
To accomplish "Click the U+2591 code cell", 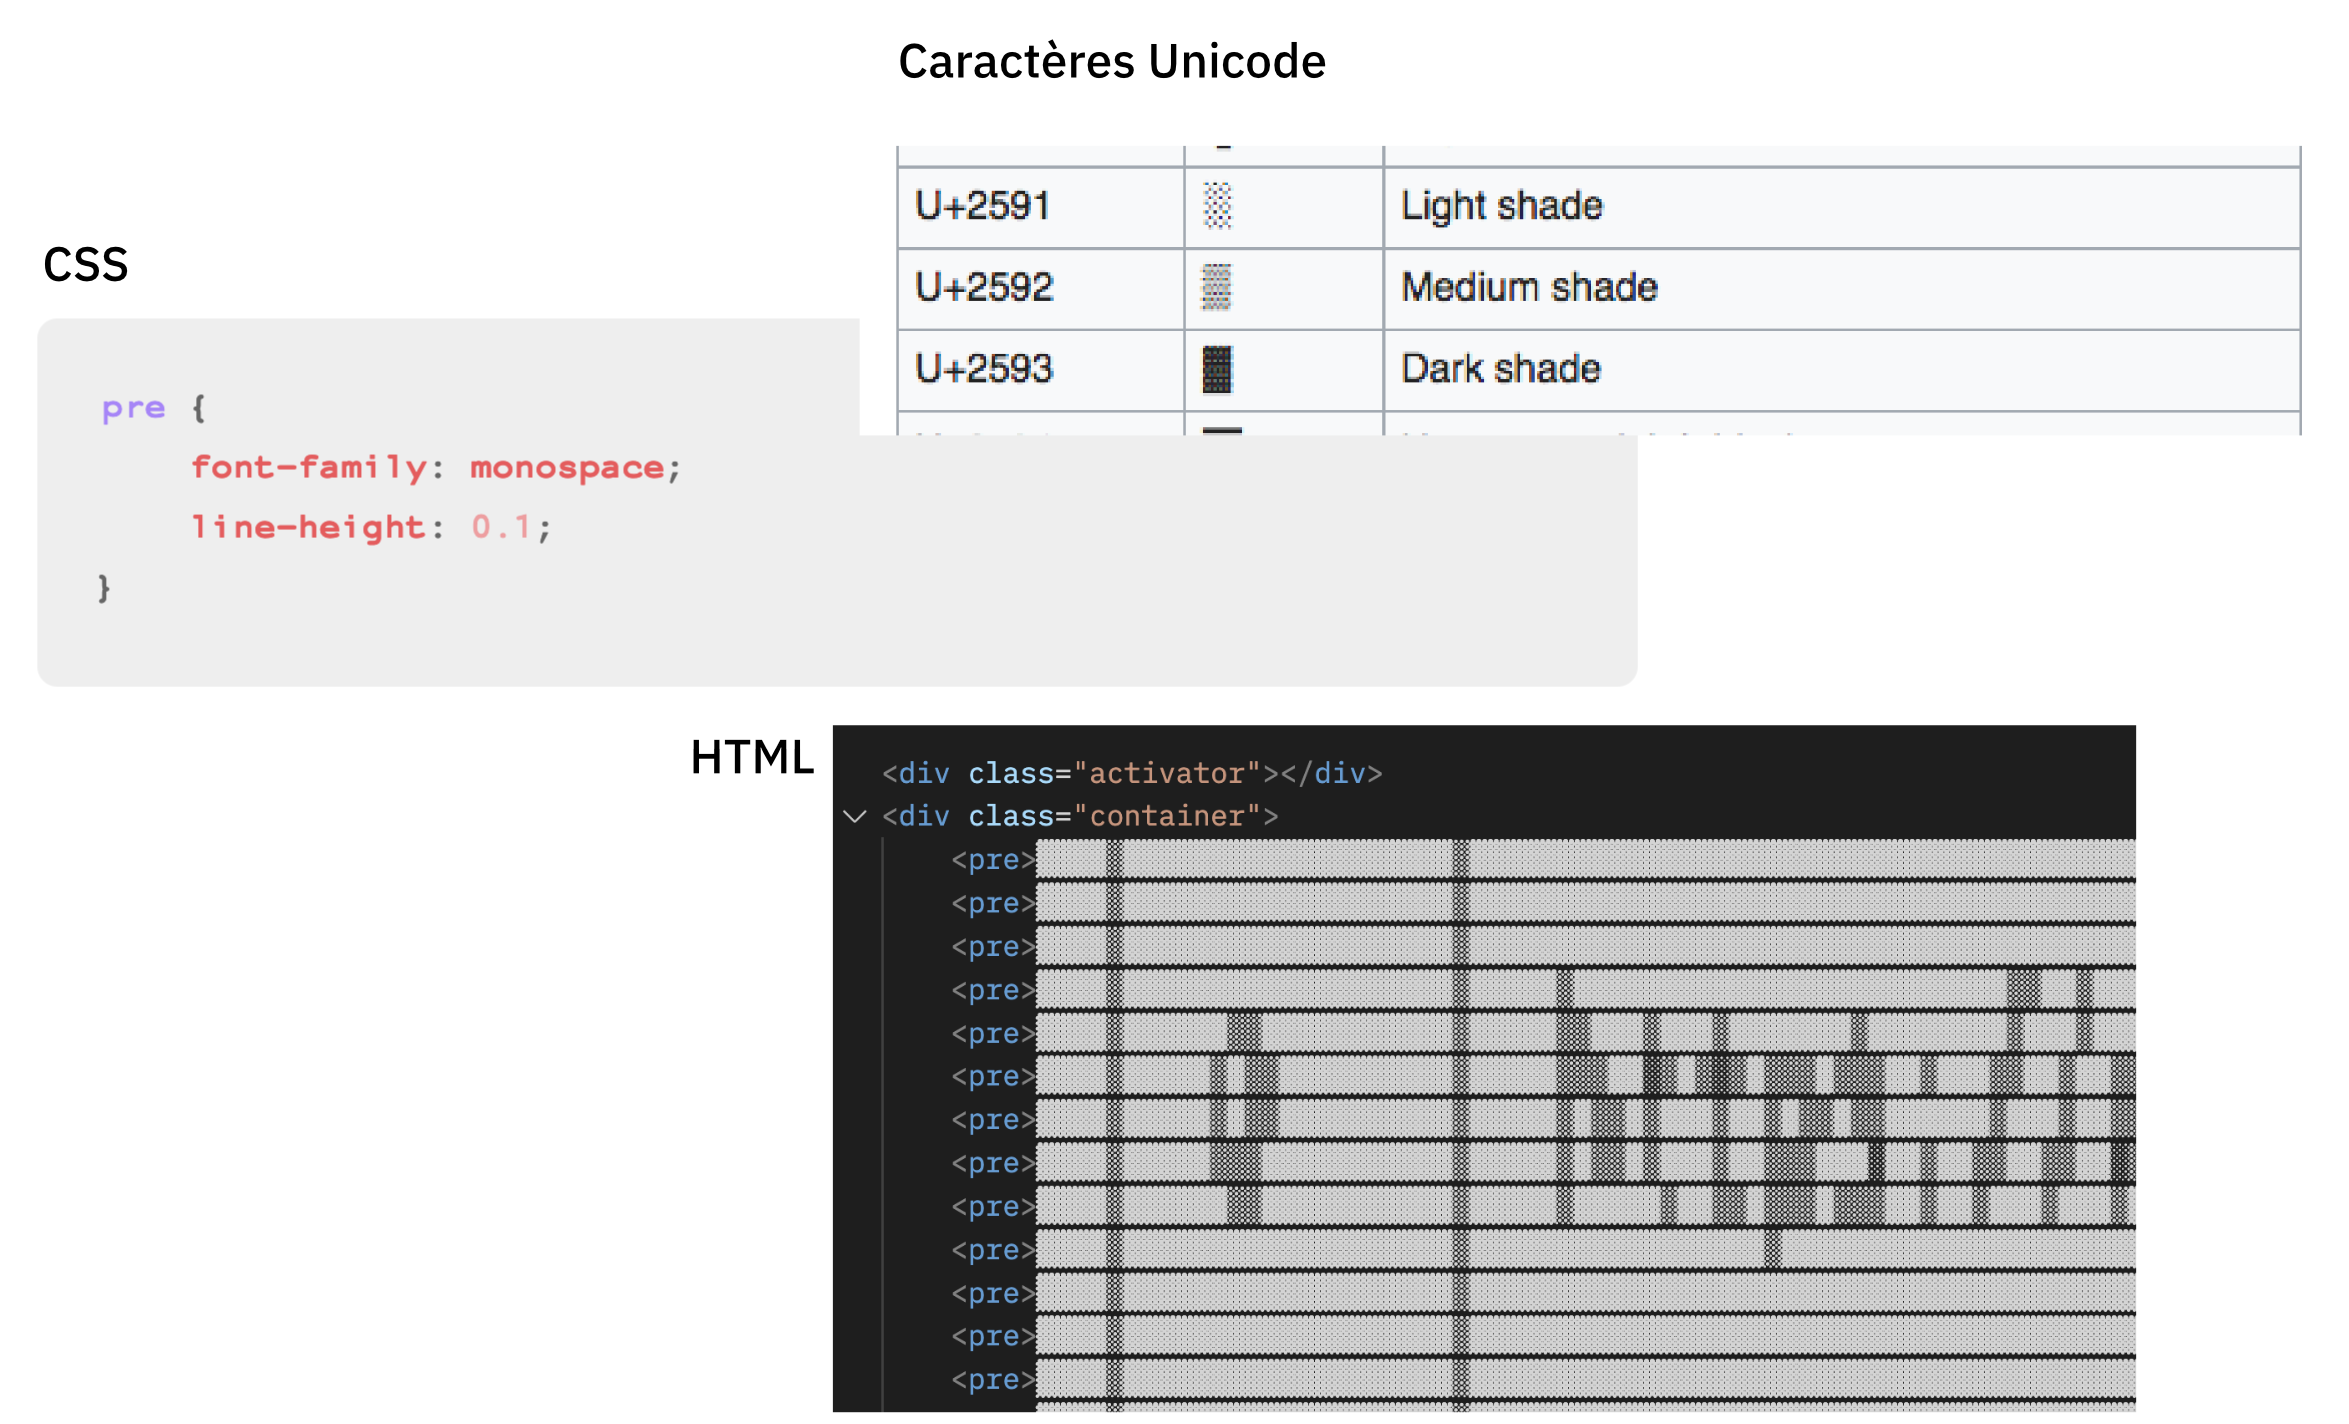I will tap(982, 206).
